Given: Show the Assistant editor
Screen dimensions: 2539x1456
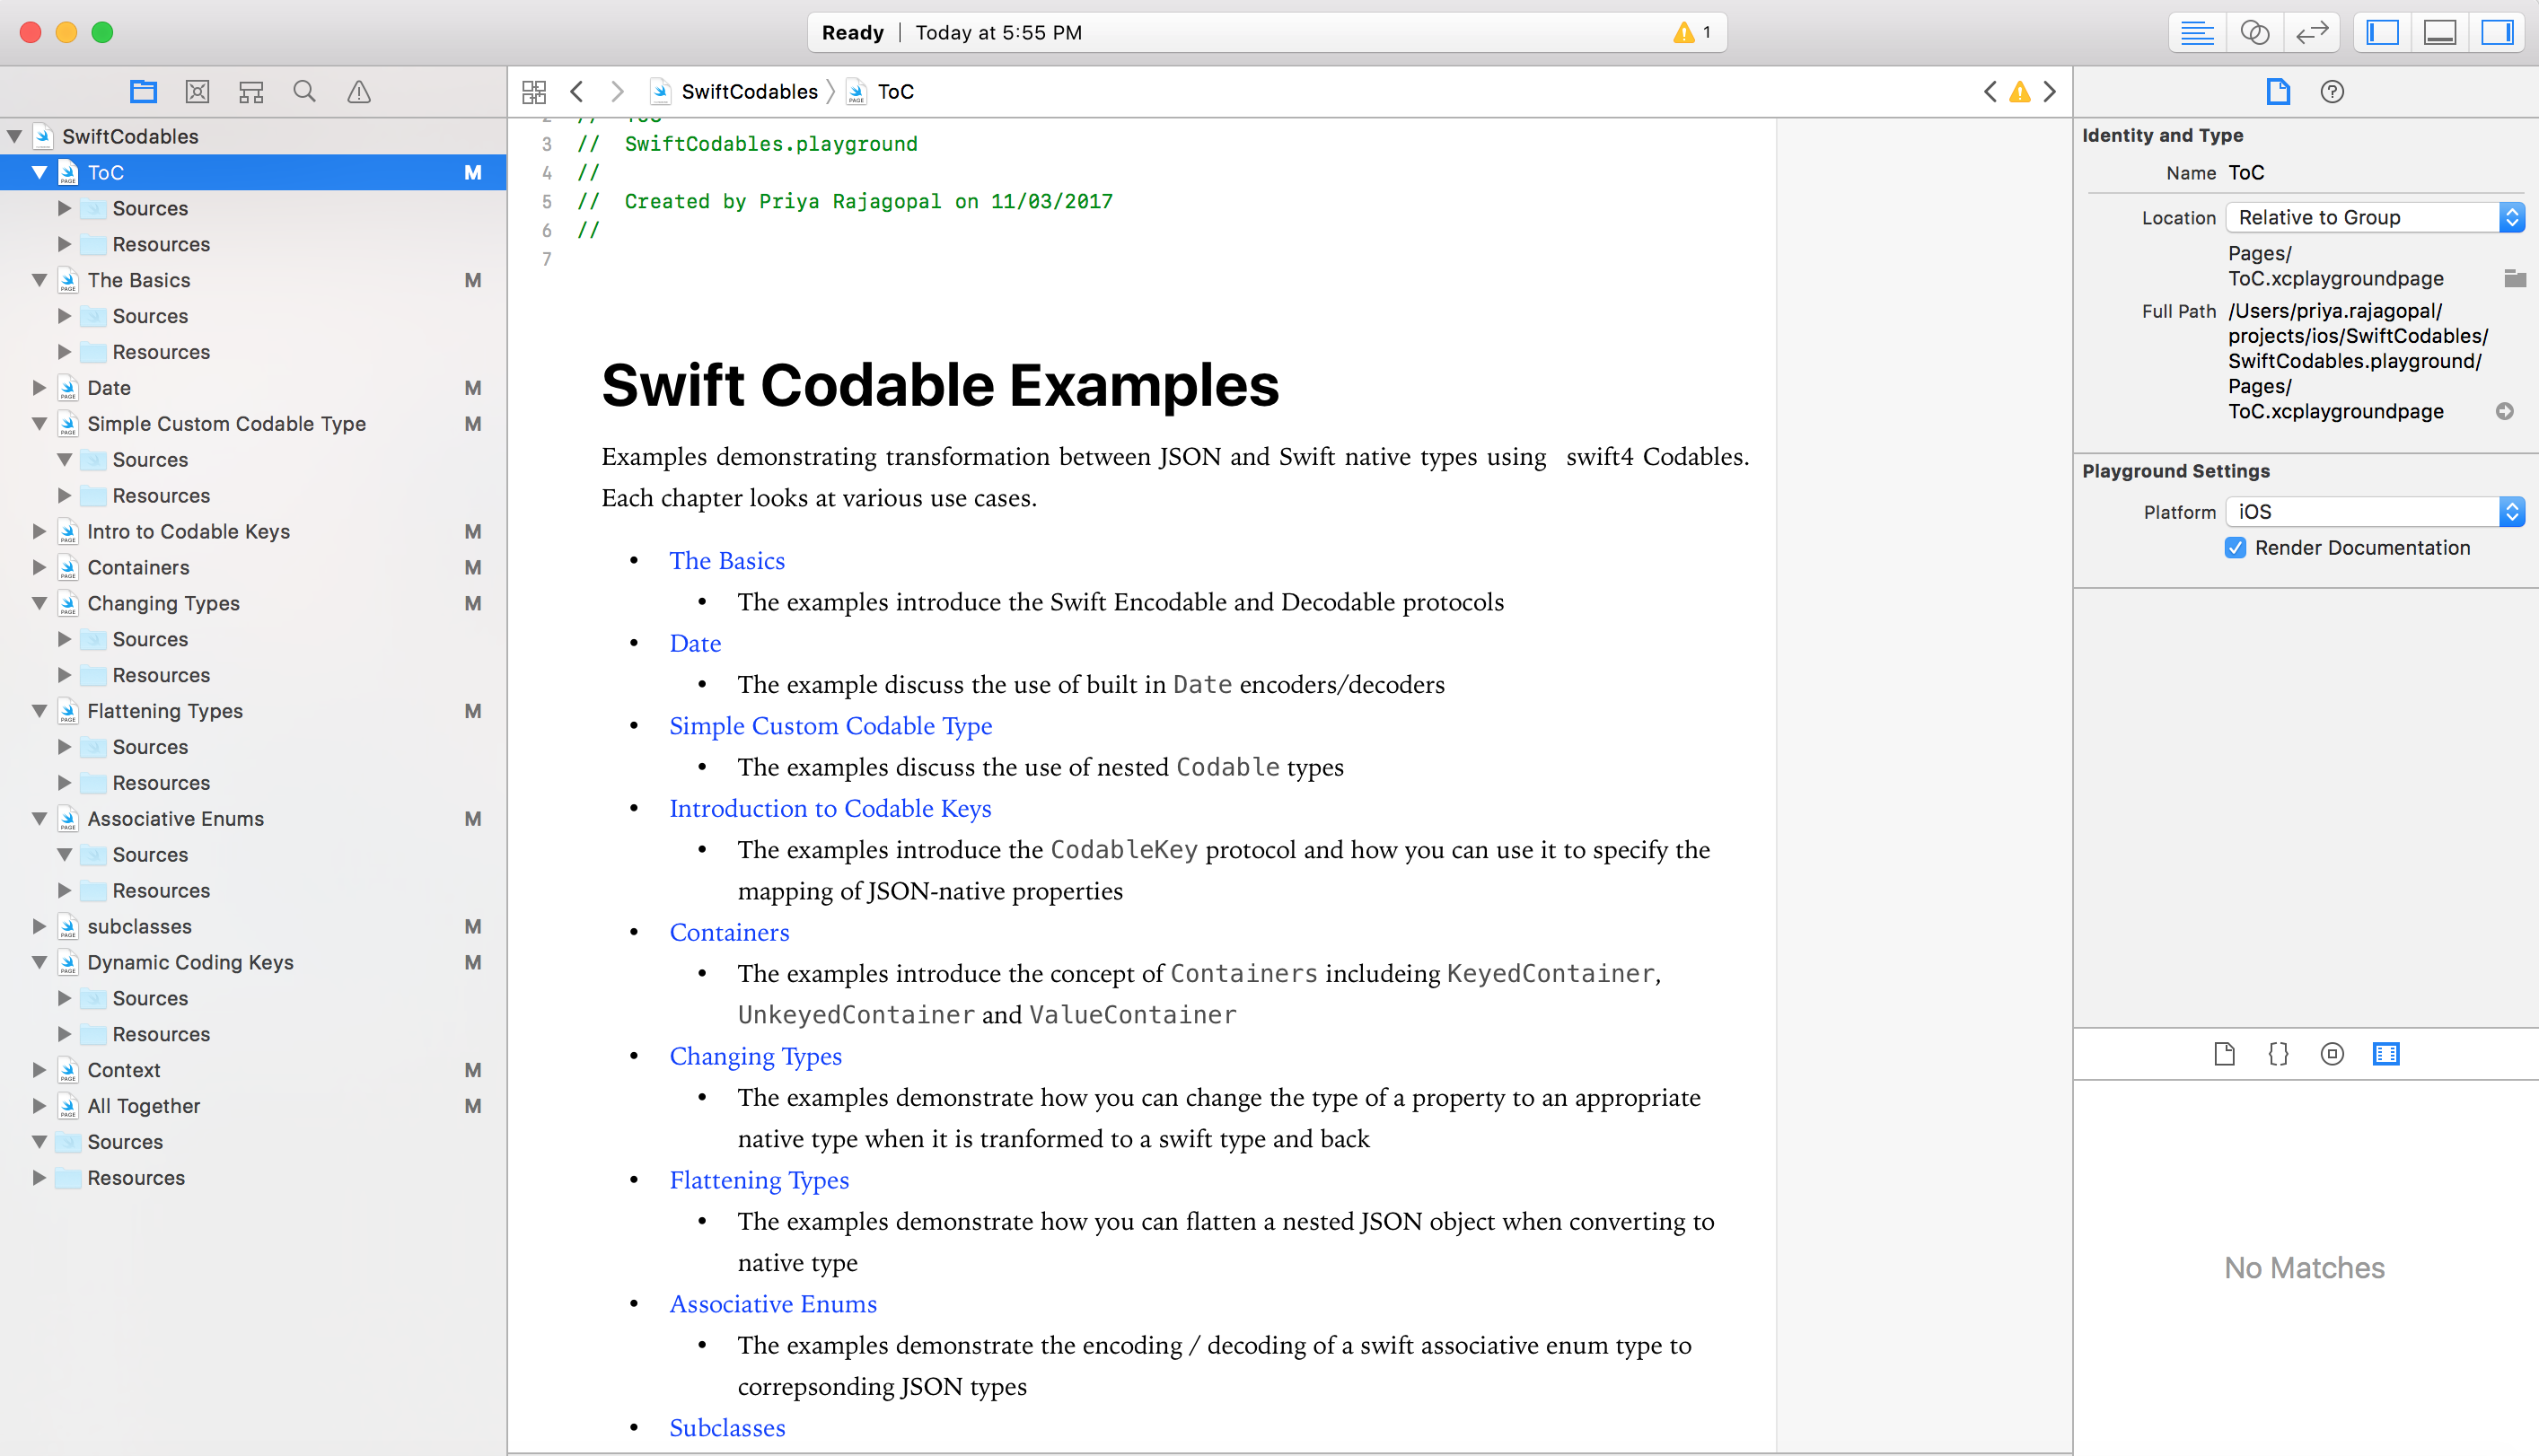Looking at the screenshot, I should pyautogui.click(x=2254, y=32).
